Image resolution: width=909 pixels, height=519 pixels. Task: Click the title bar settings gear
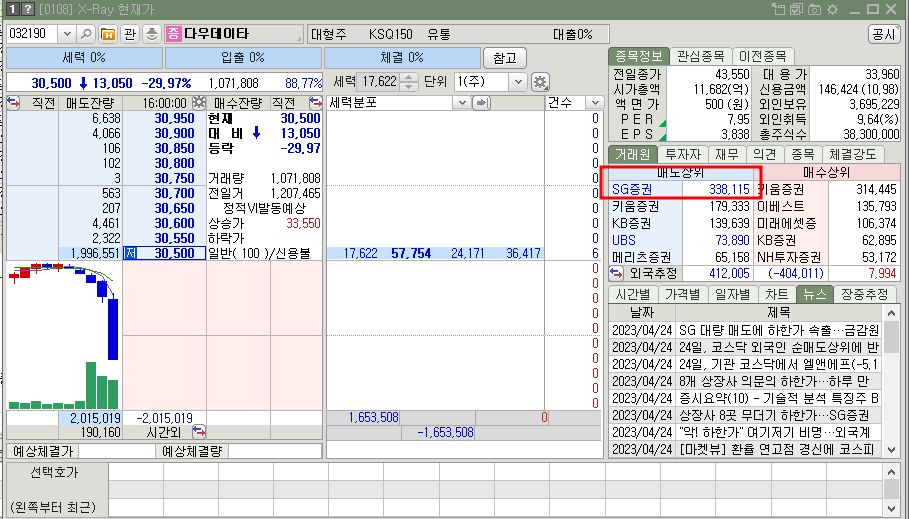click(x=832, y=9)
